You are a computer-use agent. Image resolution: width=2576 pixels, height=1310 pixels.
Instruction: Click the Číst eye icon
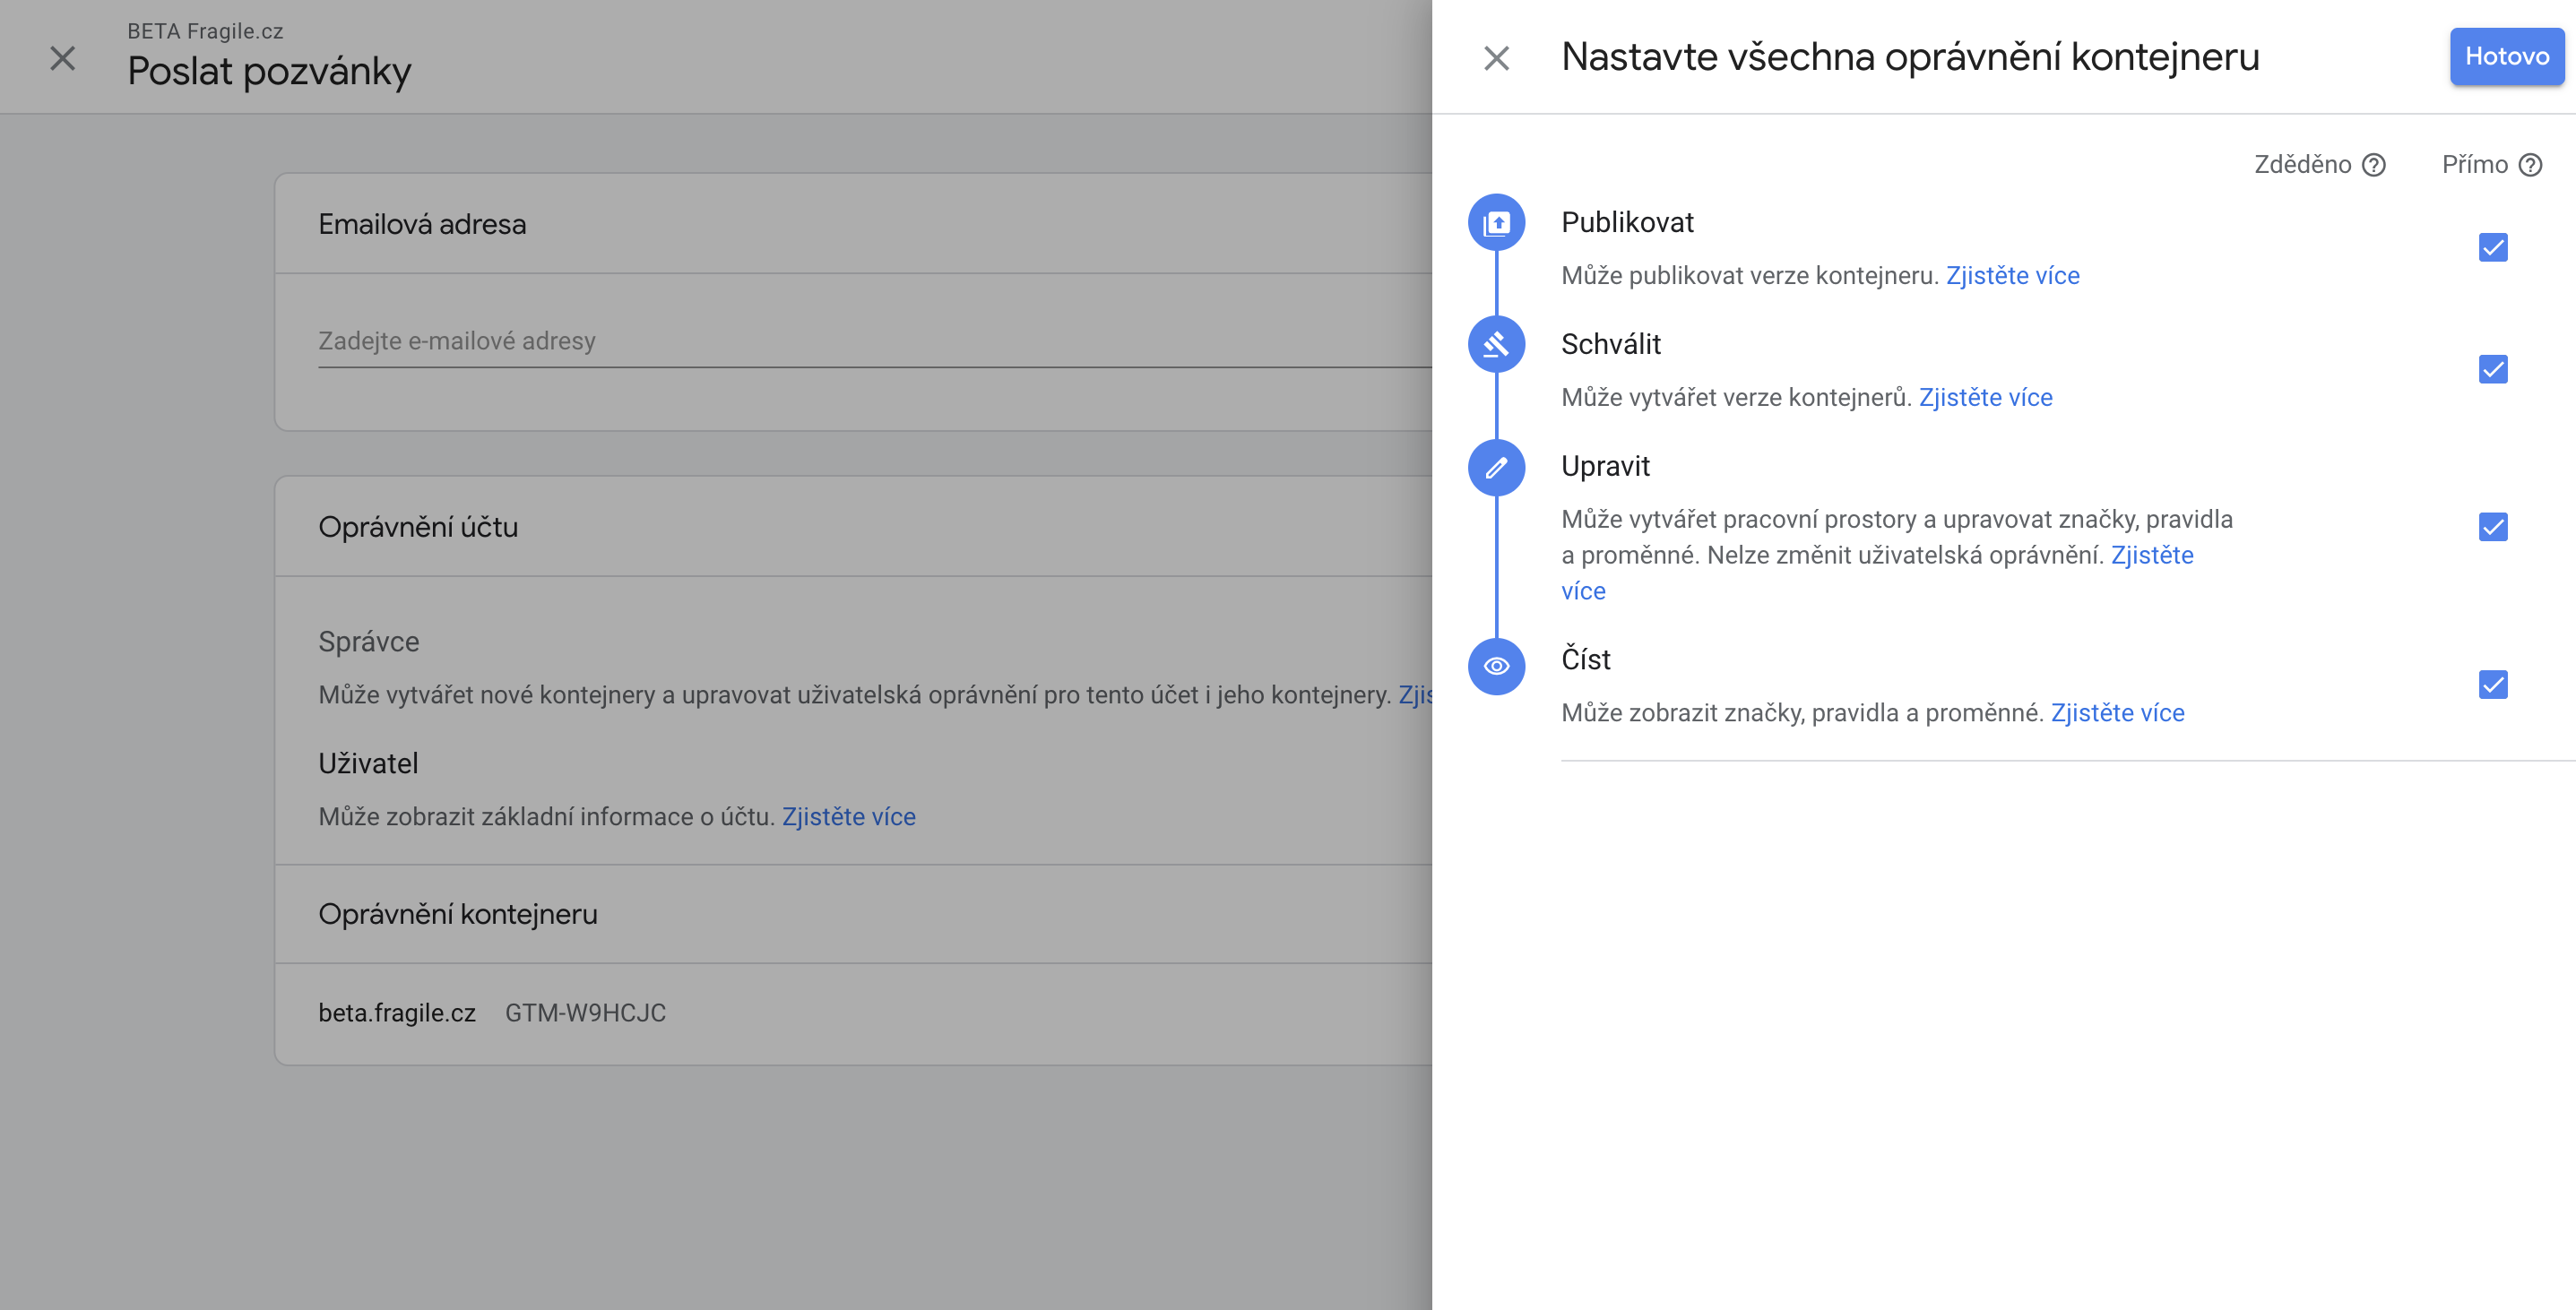pyautogui.click(x=1496, y=666)
